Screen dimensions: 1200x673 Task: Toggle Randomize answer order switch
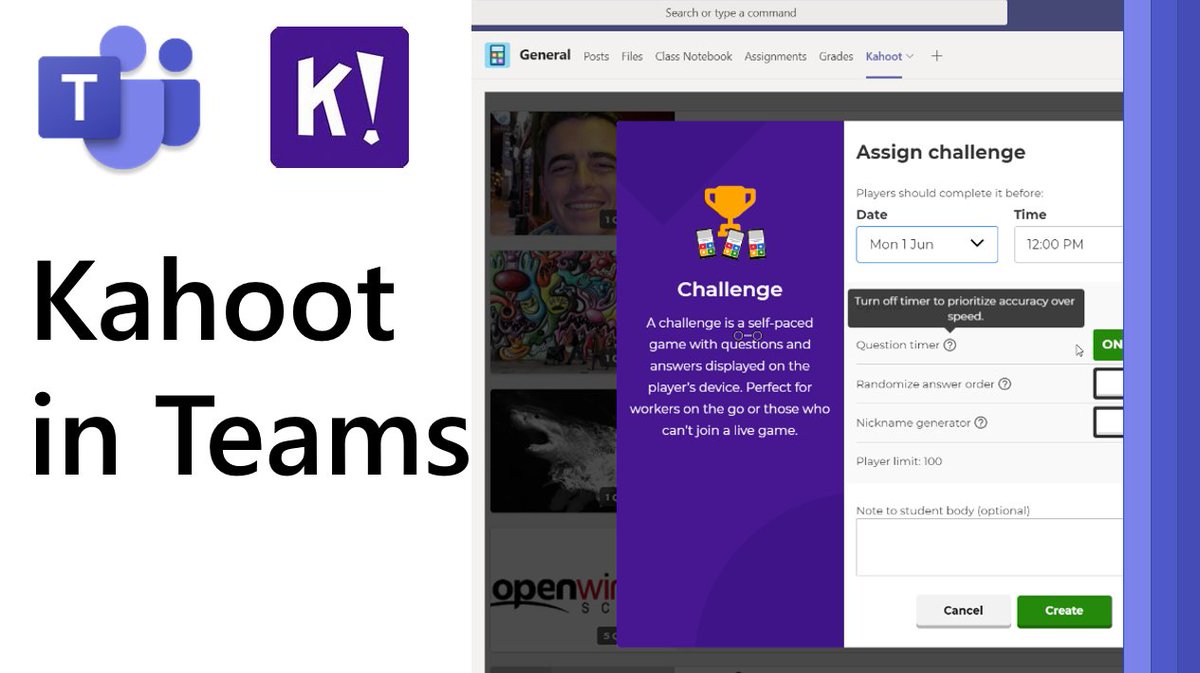click(1108, 384)
